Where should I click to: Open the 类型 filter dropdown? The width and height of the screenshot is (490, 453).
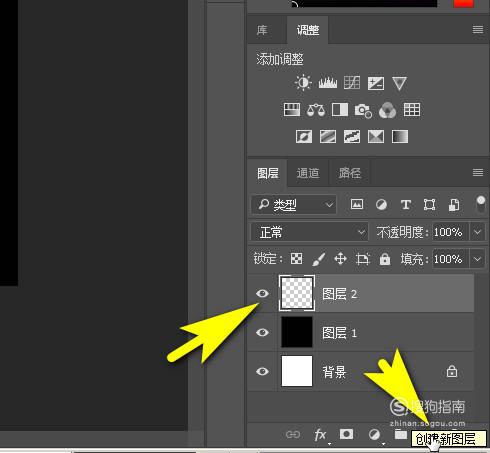pos(294,204)
